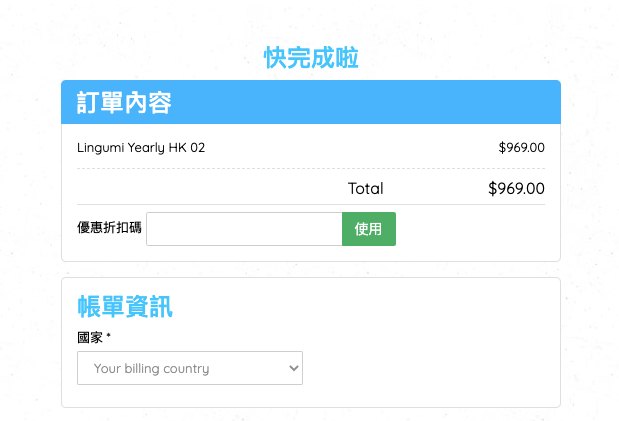This screenshot has width=619, height=421.
Task: Click the solid divider line below Total row
Action: (311, 205)
